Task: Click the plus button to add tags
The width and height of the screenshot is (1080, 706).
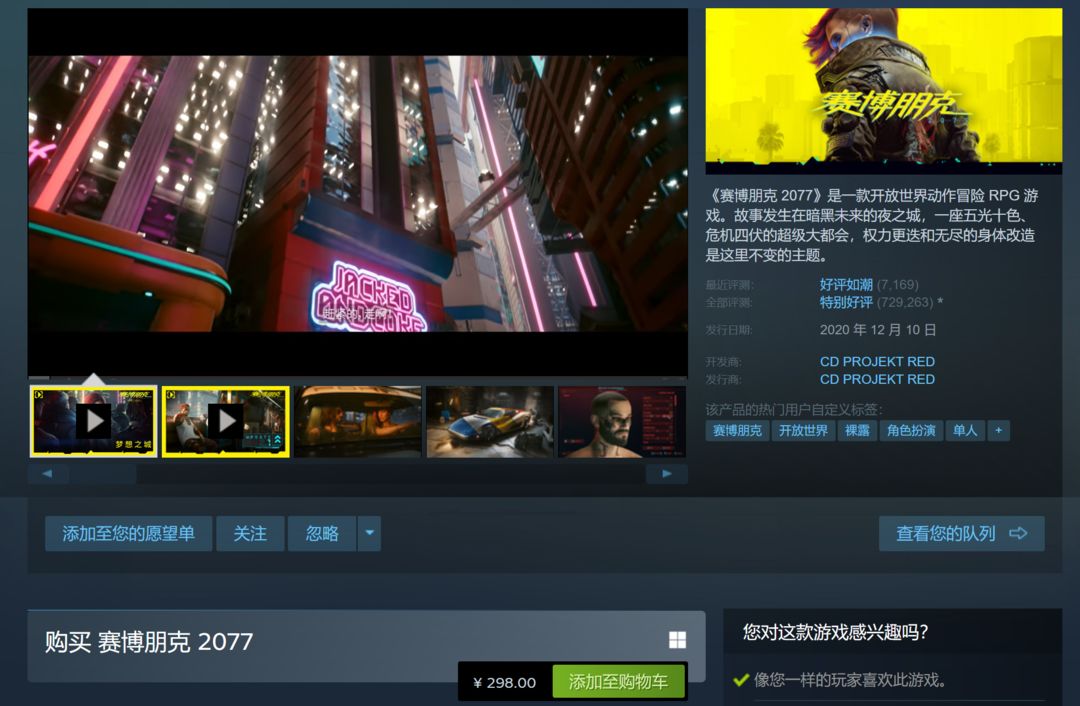Action: pos(999,430)
